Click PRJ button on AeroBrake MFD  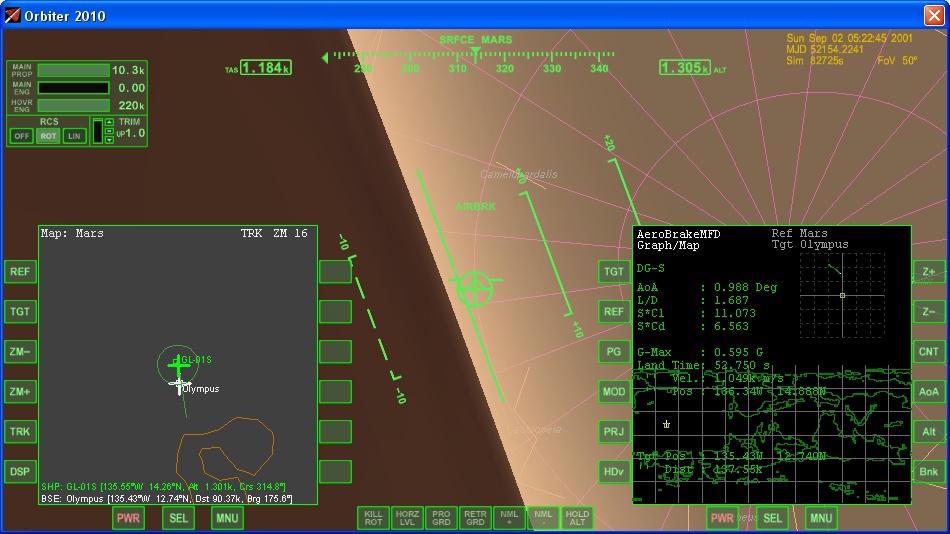[614, 432]
